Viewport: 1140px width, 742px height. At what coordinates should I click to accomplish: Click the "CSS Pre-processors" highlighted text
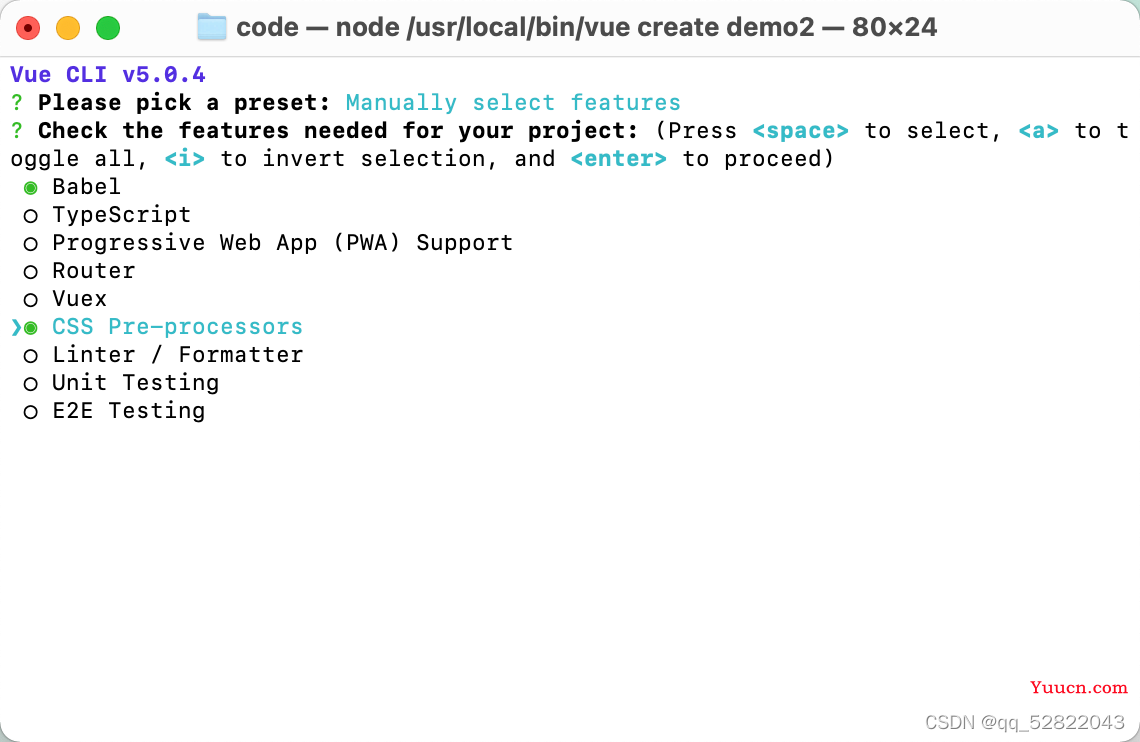point(177,327)
